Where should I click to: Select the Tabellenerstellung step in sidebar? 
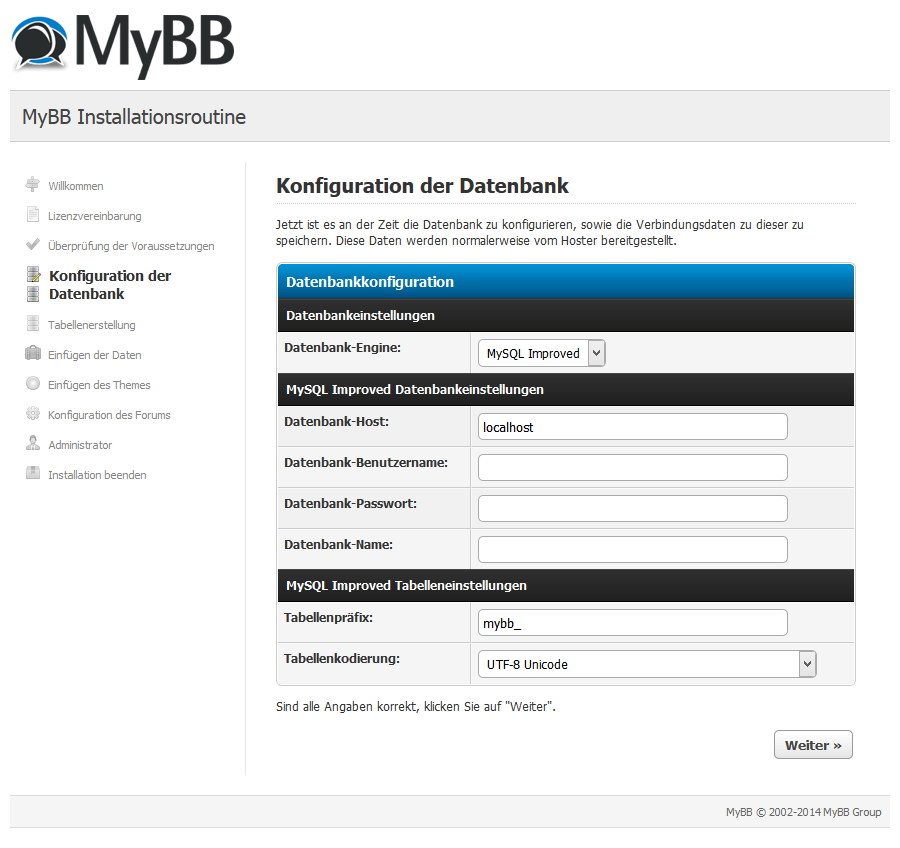point(91,325)
